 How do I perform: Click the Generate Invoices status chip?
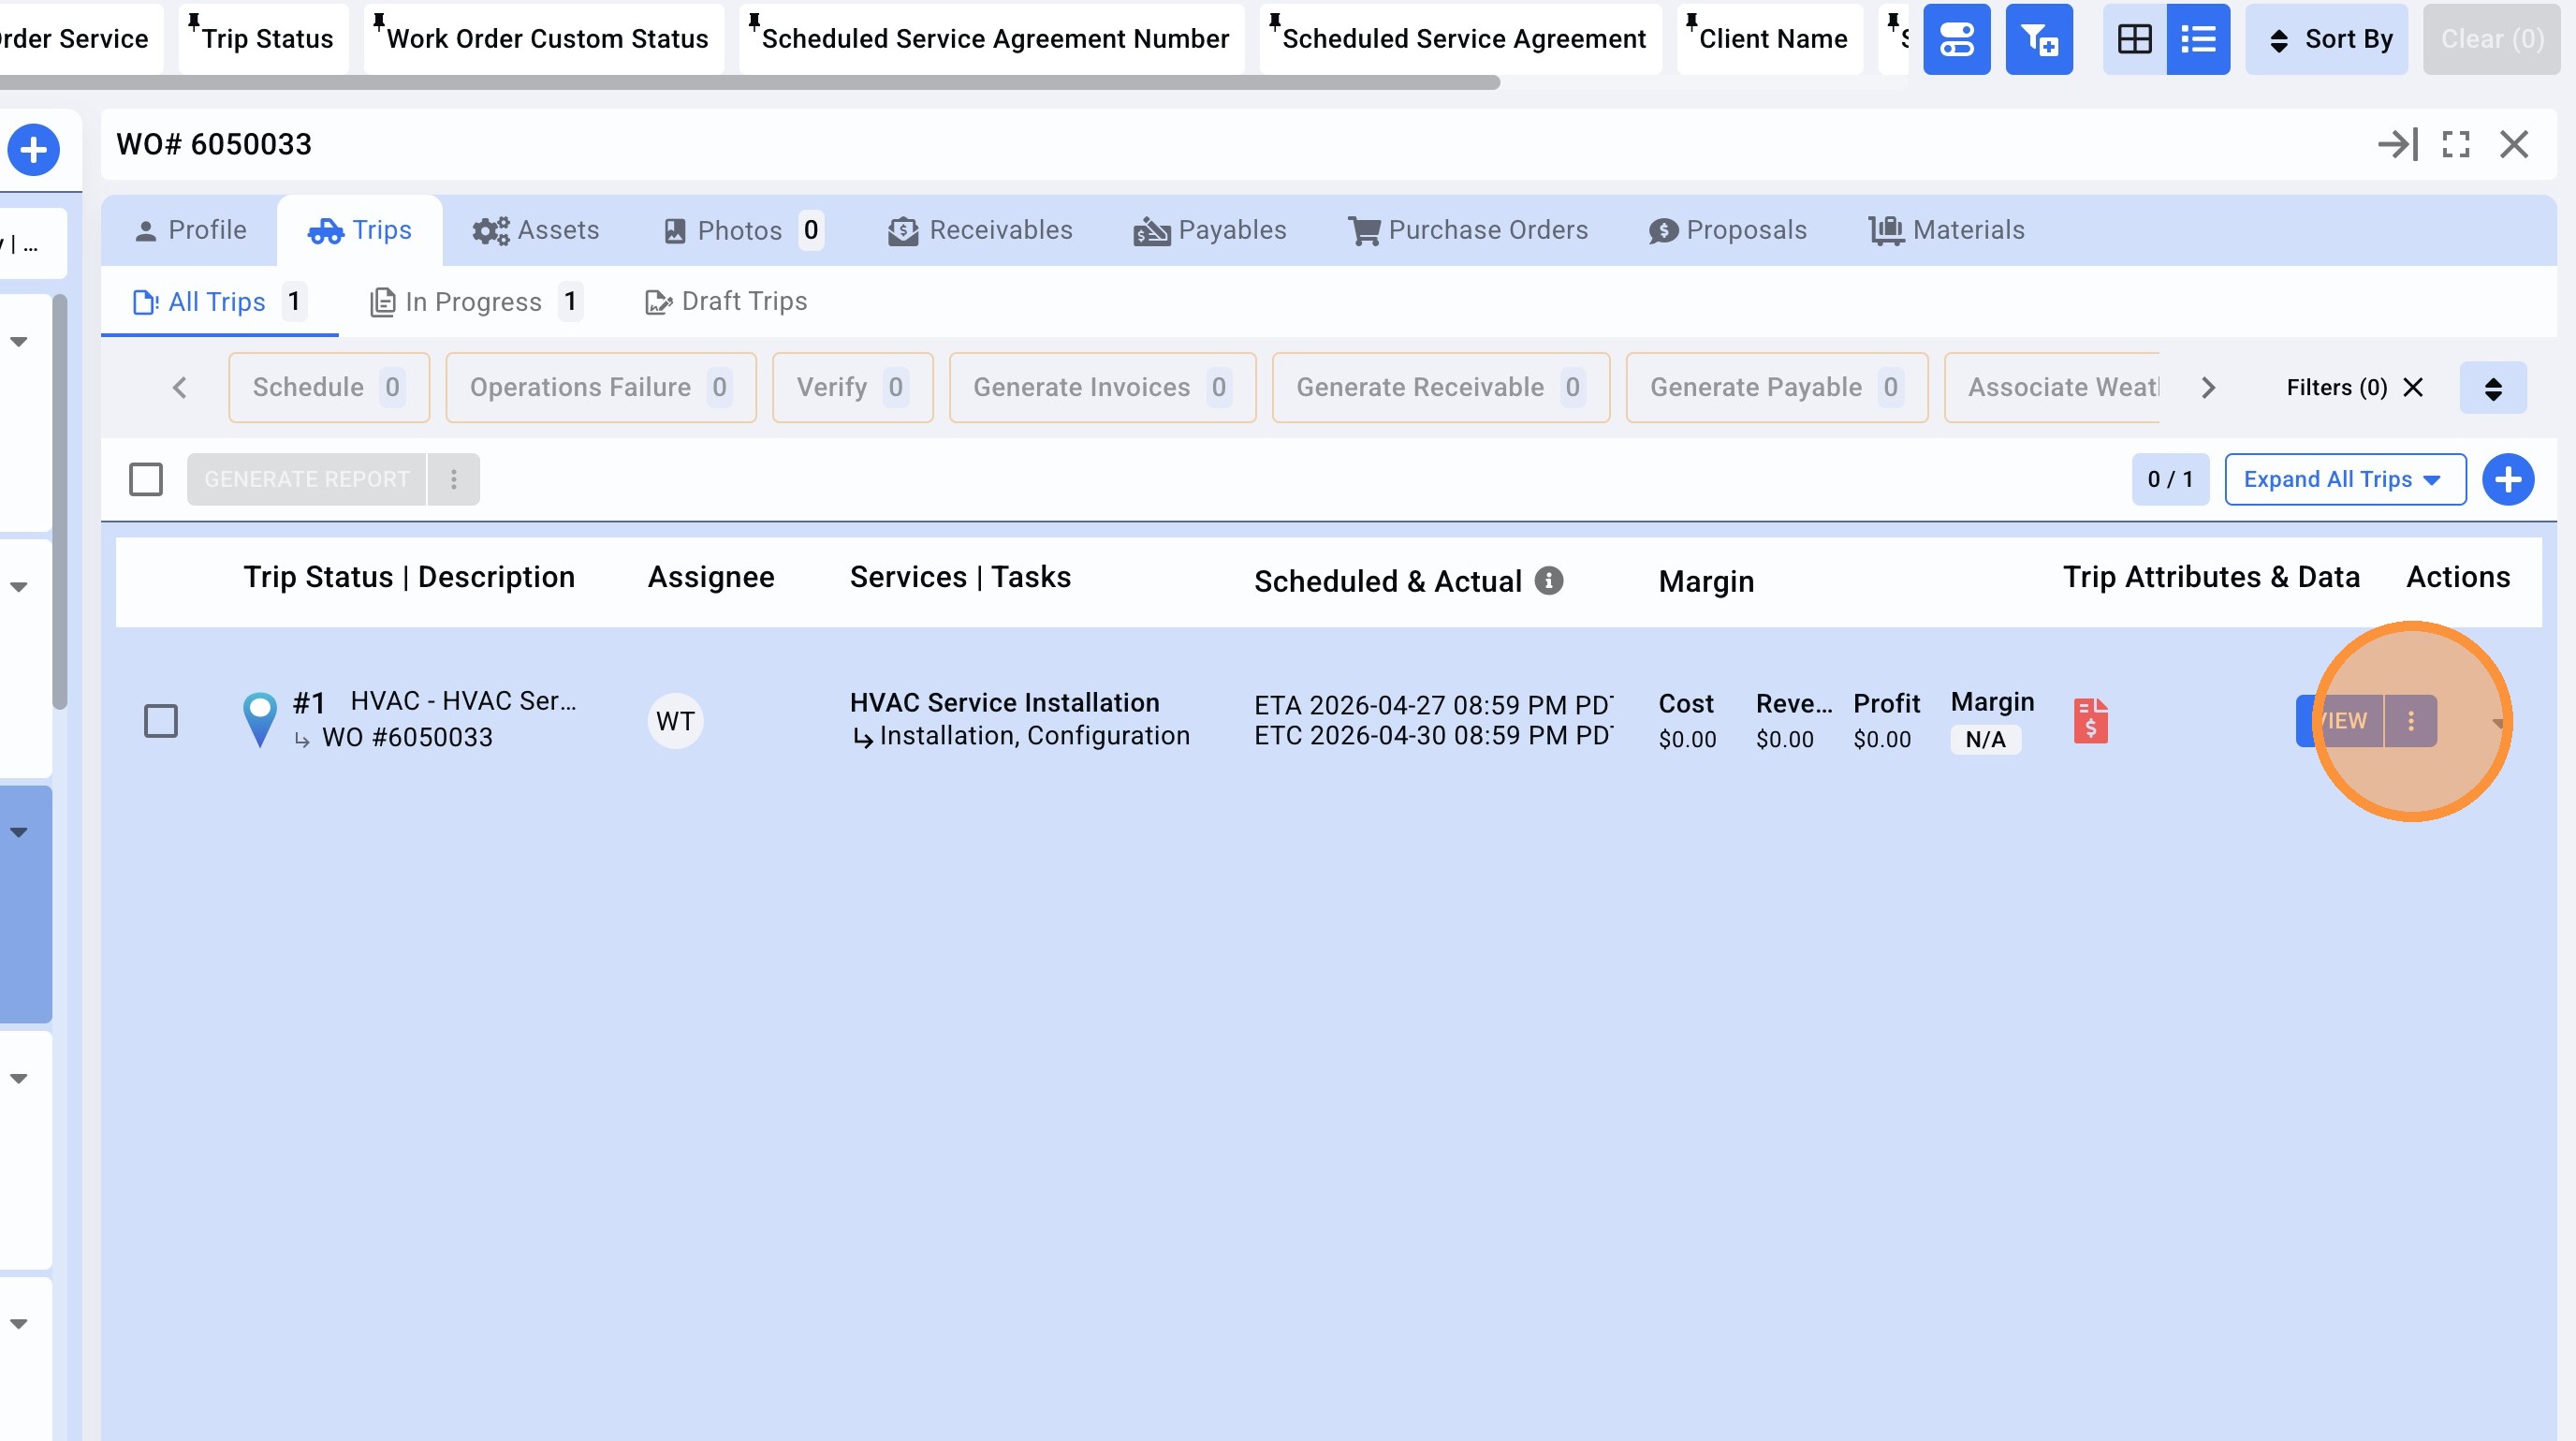click(x=1101, y=388)
